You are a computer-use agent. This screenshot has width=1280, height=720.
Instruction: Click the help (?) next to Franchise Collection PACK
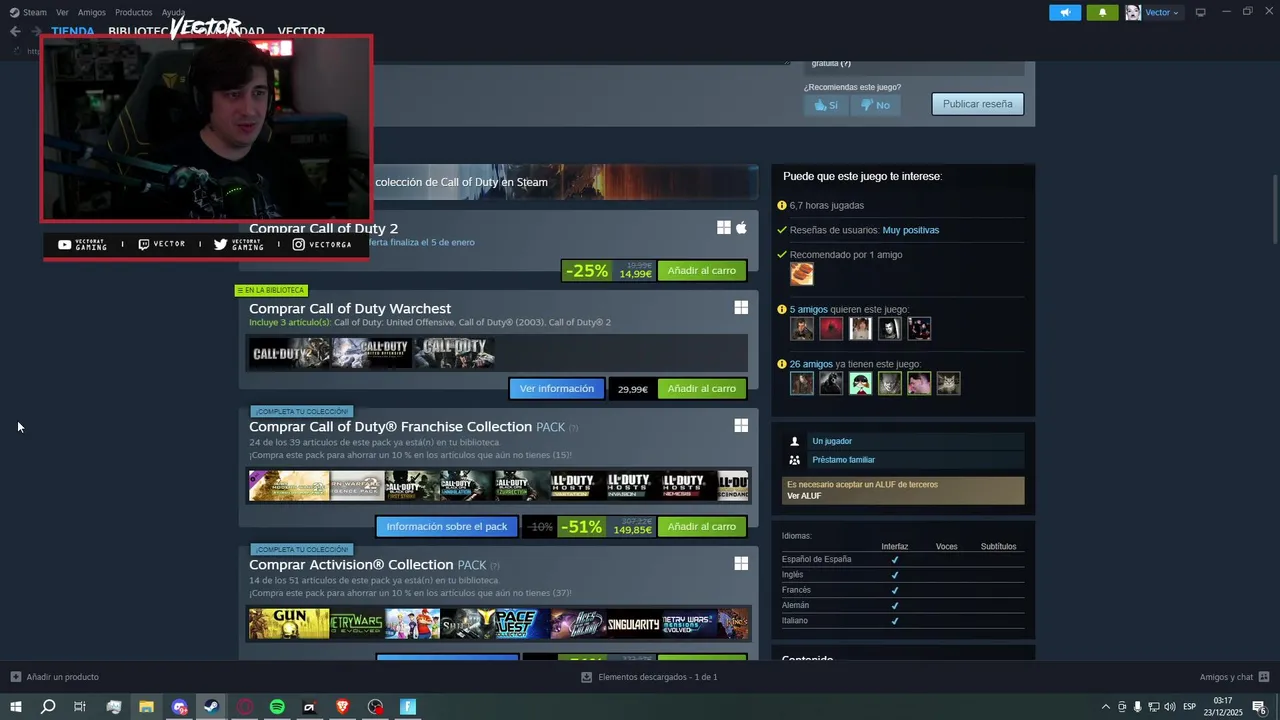[x=573, y=428]
